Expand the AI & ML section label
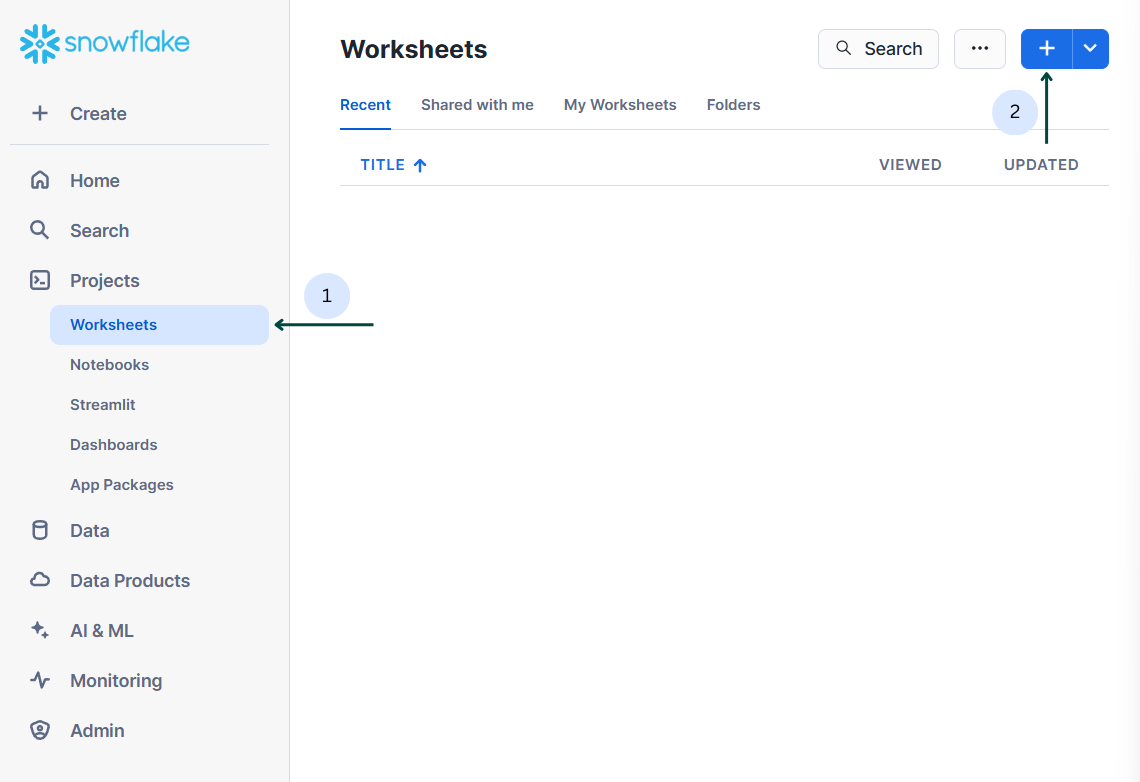The width and height of the screenshot is (1140, 782). pos(102,631)
